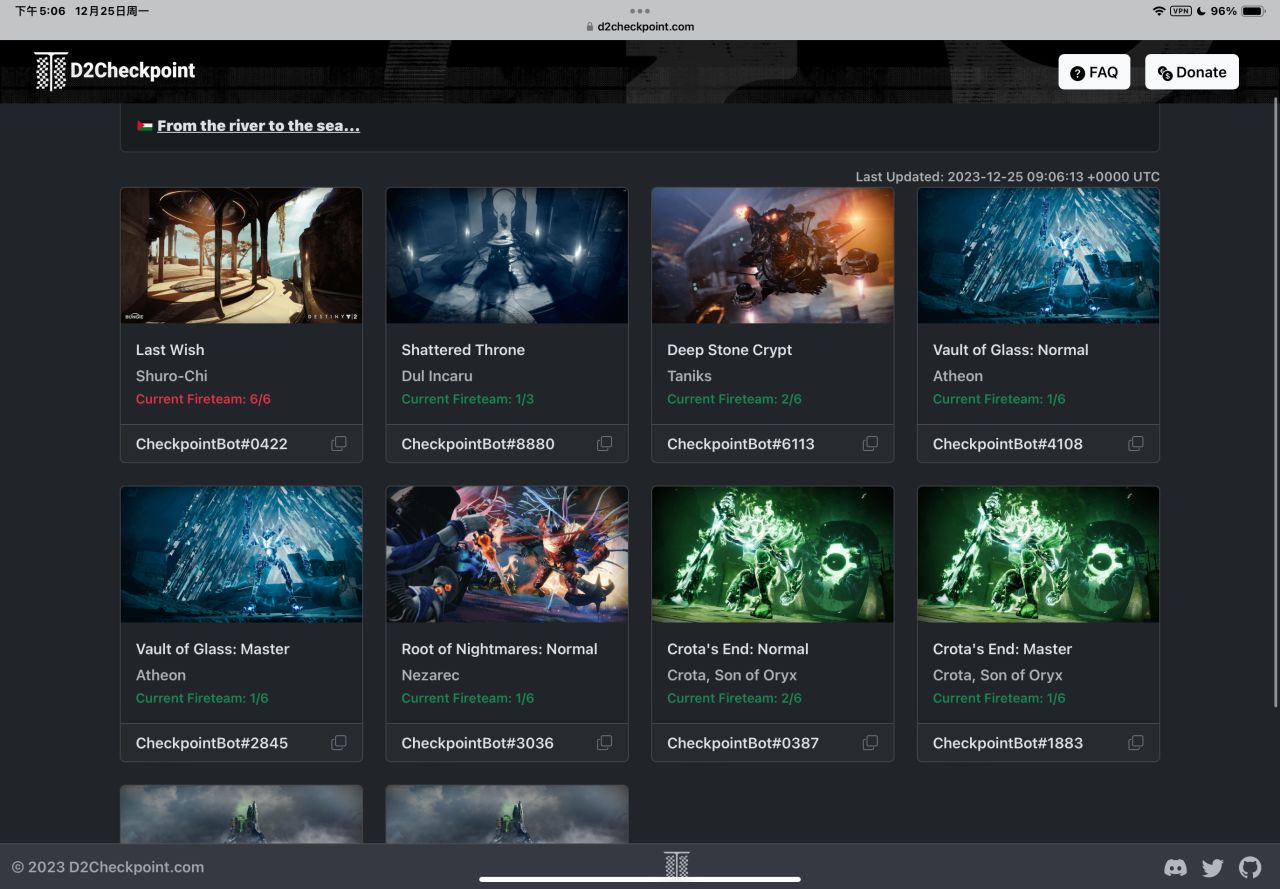Screen dimensions: 1280x889
Task: Open the Deep Stone Crypt thumbnail image
Action: tap(773, 255)
